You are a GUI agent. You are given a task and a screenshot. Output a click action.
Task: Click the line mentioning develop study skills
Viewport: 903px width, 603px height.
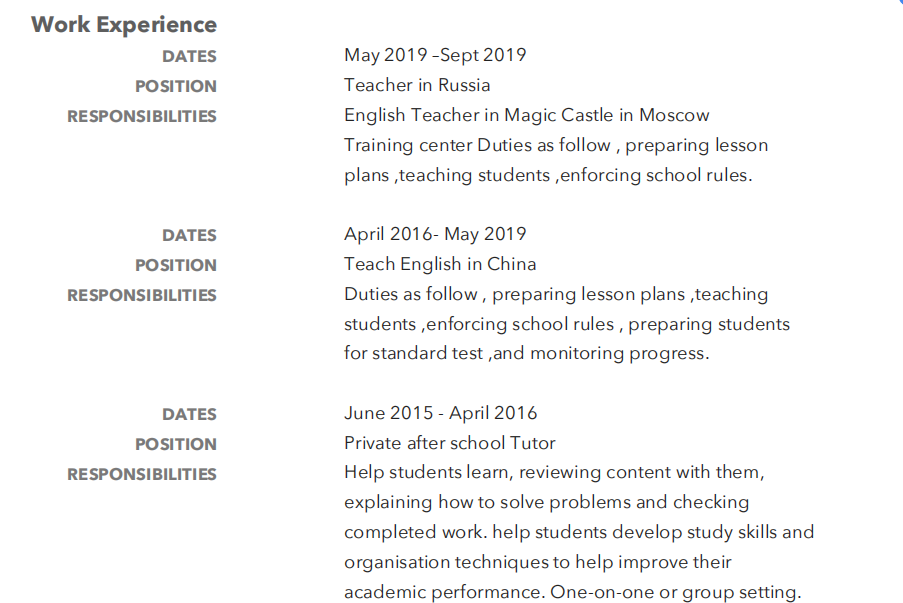(579, 532)
